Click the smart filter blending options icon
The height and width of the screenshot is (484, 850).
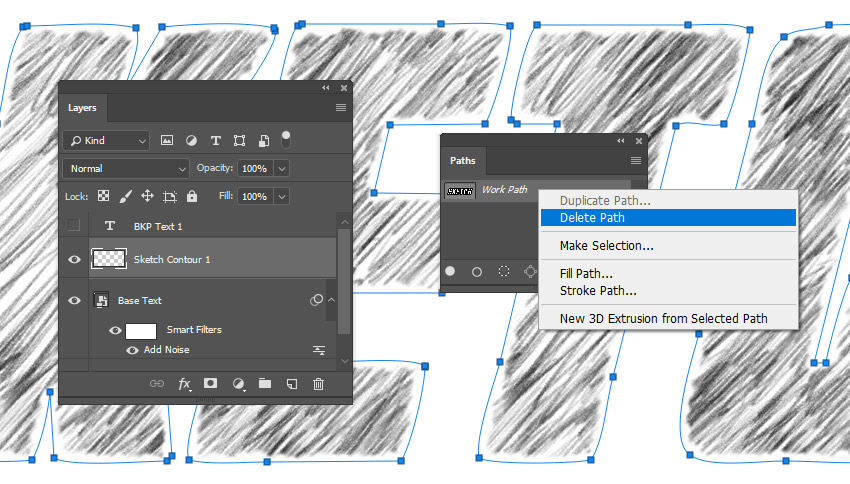tap(319, 350)
